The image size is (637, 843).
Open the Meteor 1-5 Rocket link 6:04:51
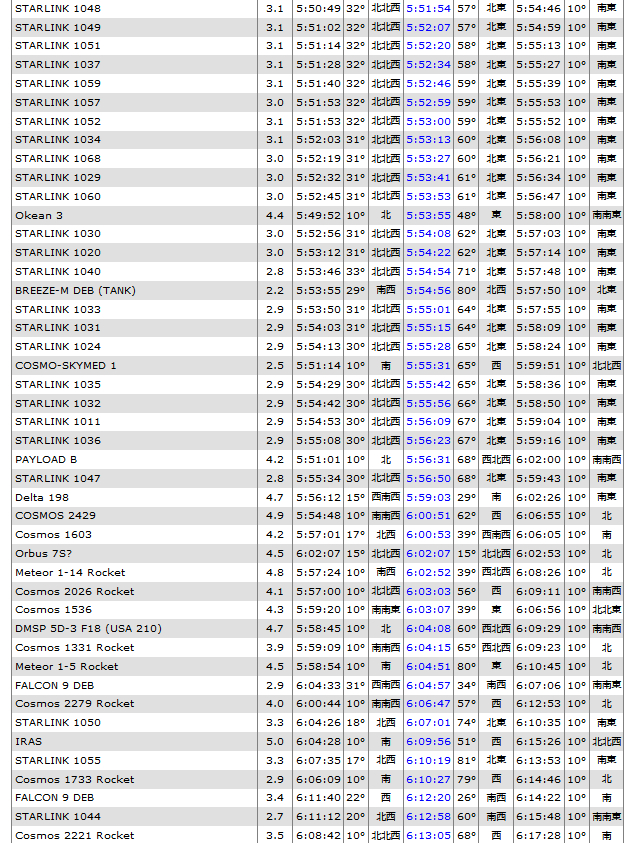click(x=428, y=667)
